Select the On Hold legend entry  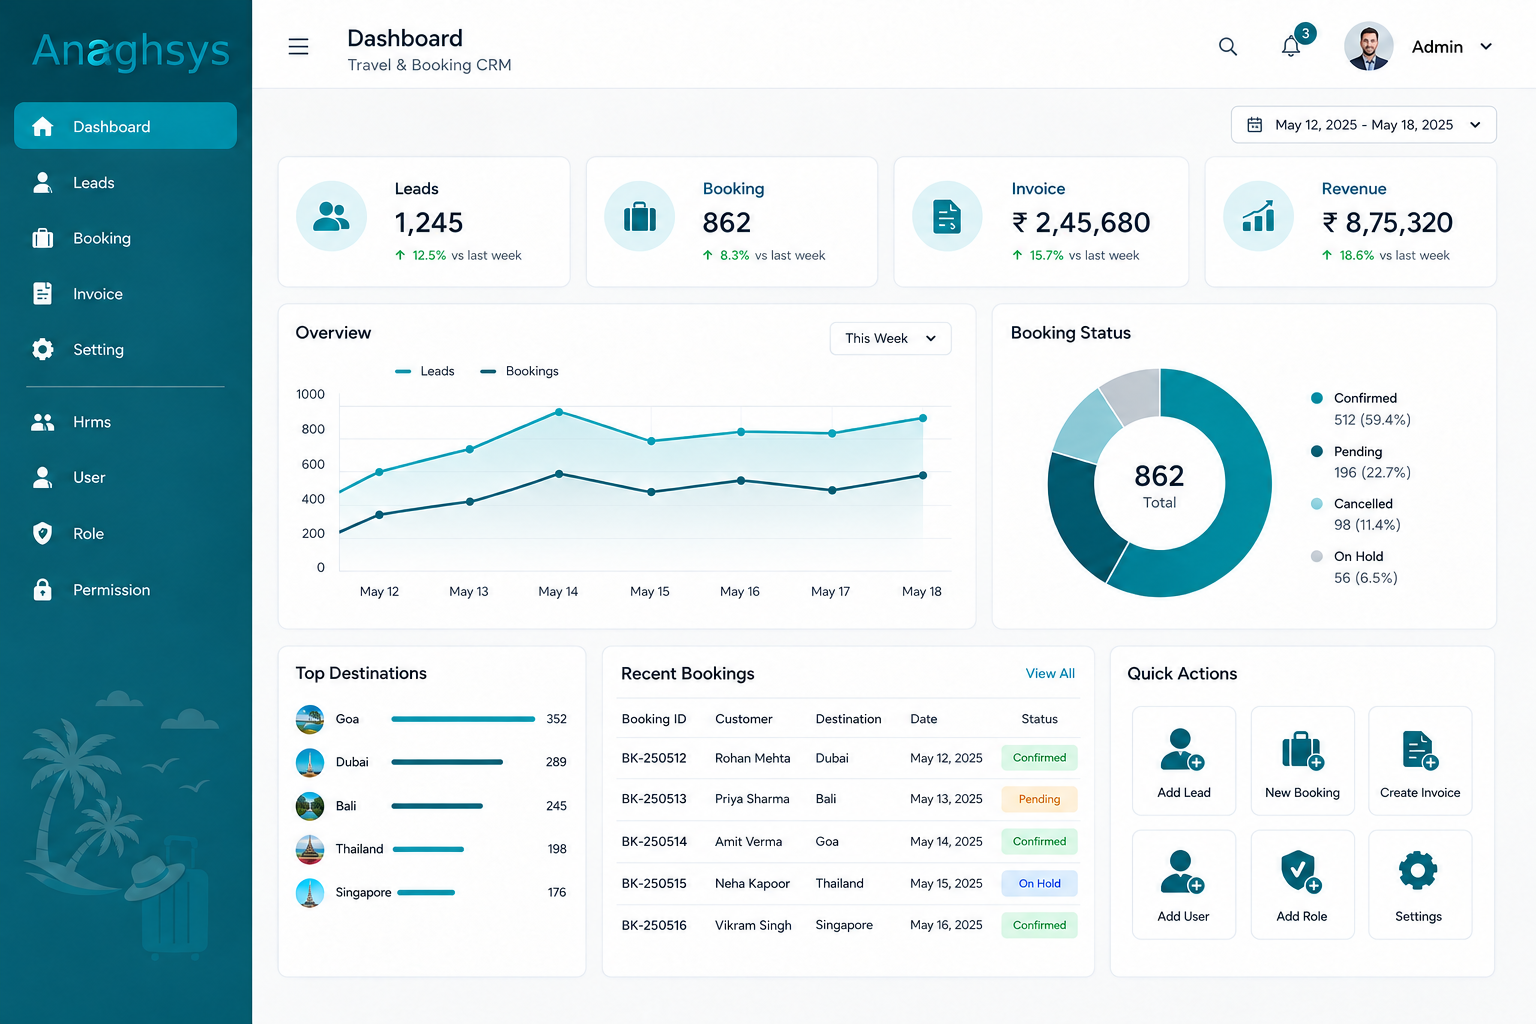pyautogui.click(x=1355, y=567)
